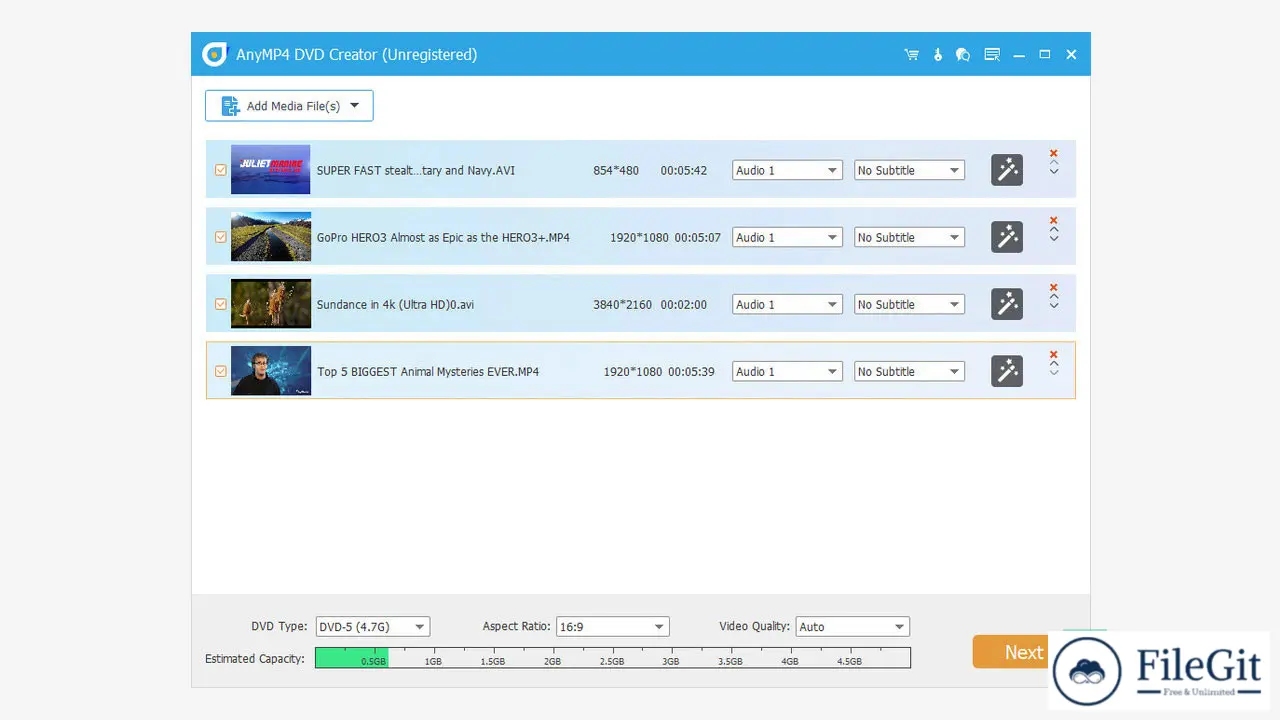This screenshot has width=1280, height=720.
Task: Click the Next button
Action: pyautogui.click(x=1023, y=652)
